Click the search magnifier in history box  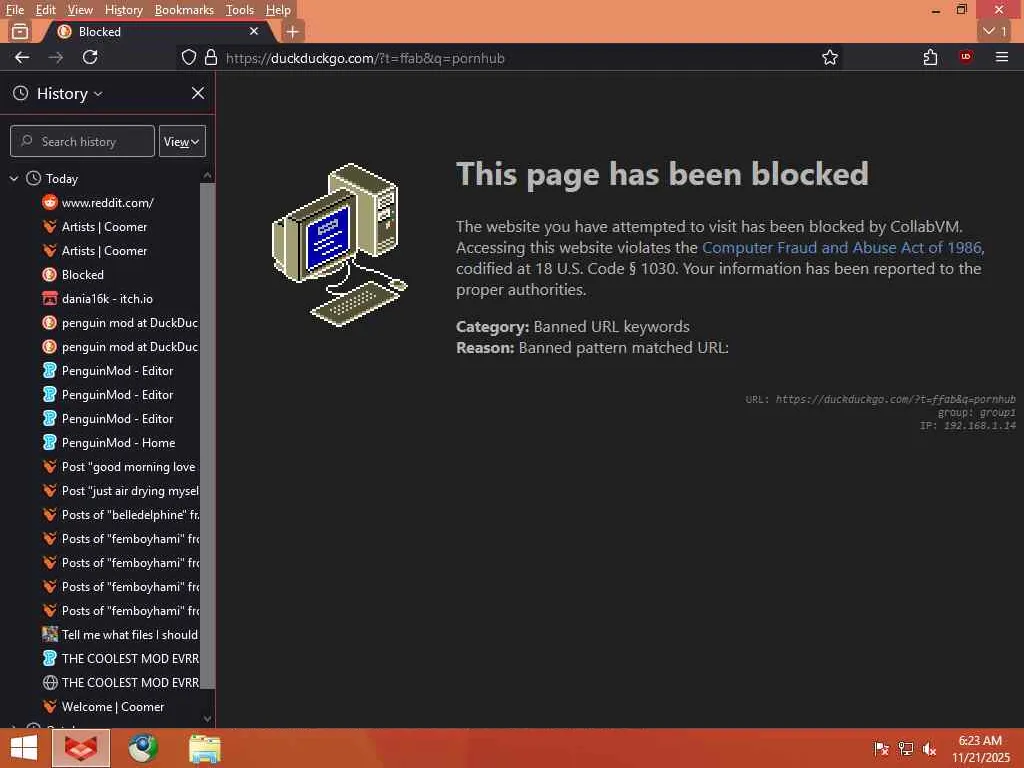click(27, 140)
